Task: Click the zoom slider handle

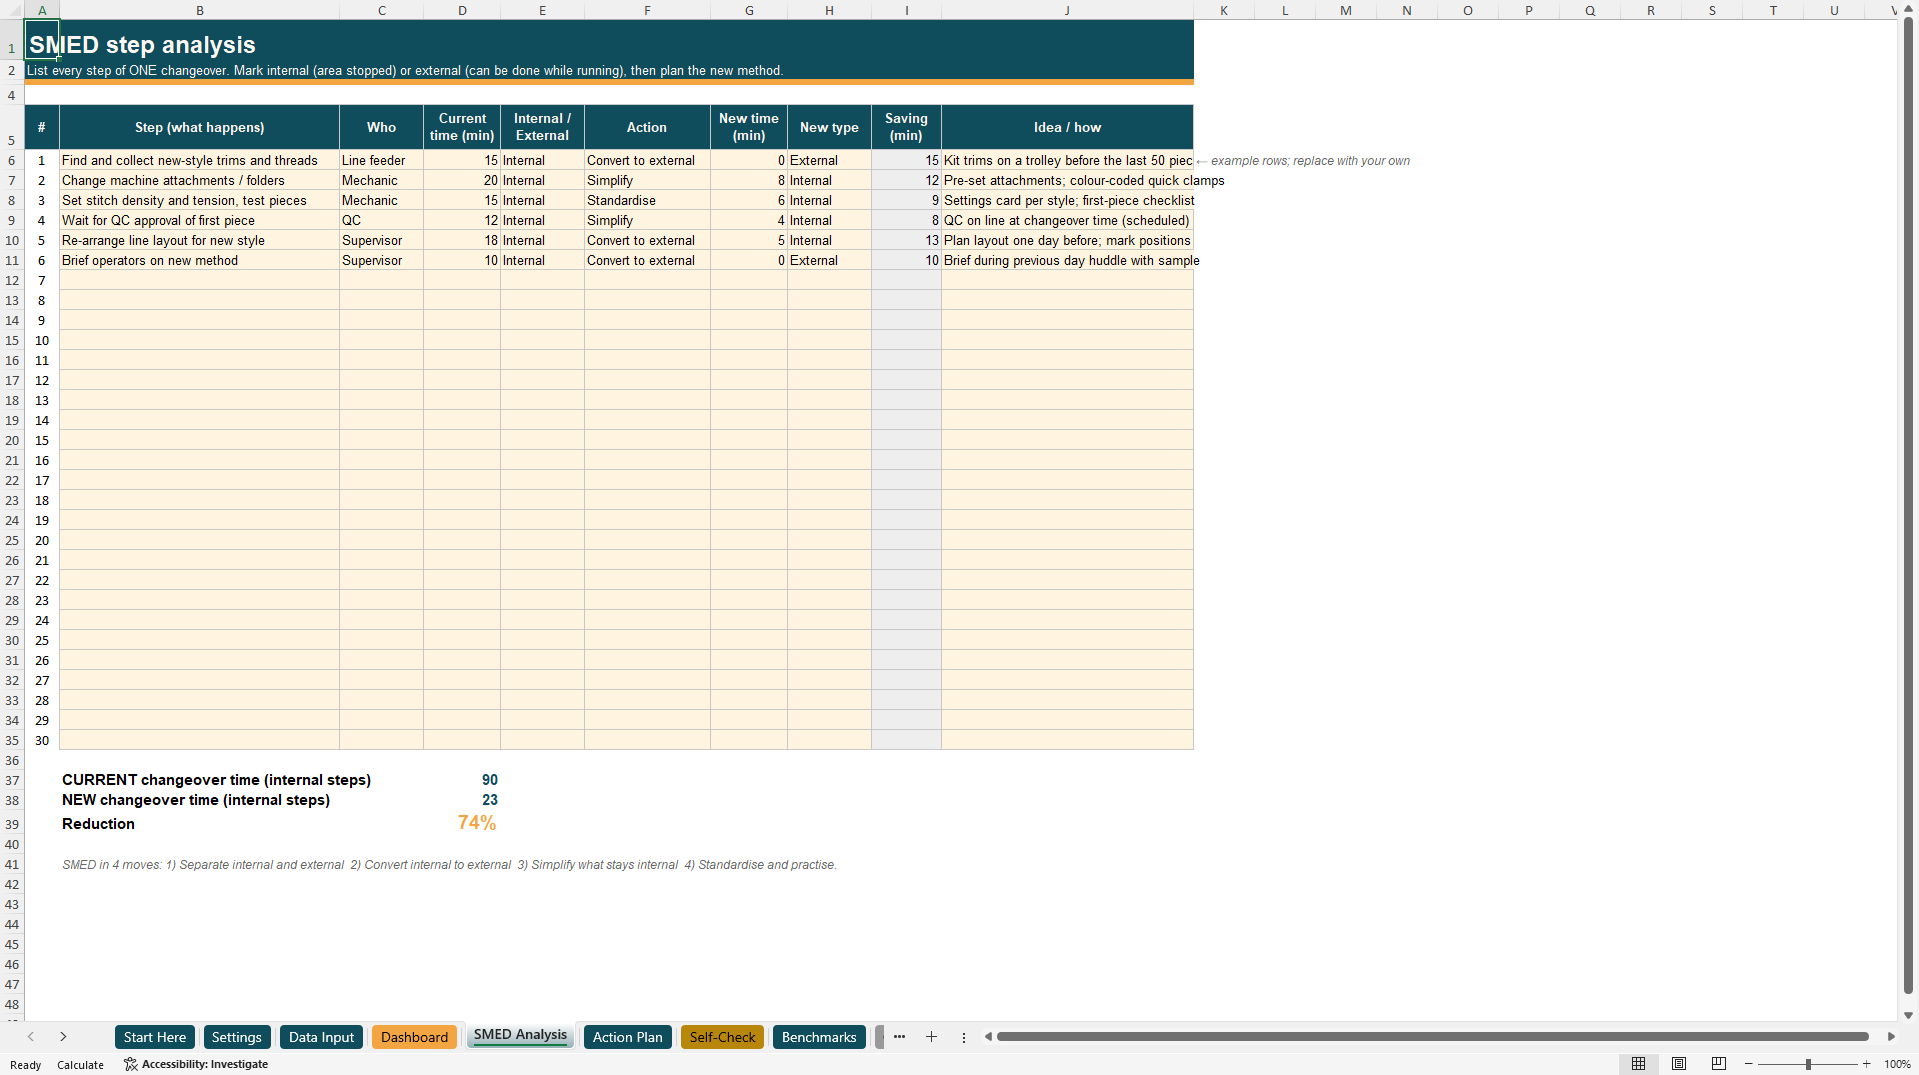Action: 1808,1064
